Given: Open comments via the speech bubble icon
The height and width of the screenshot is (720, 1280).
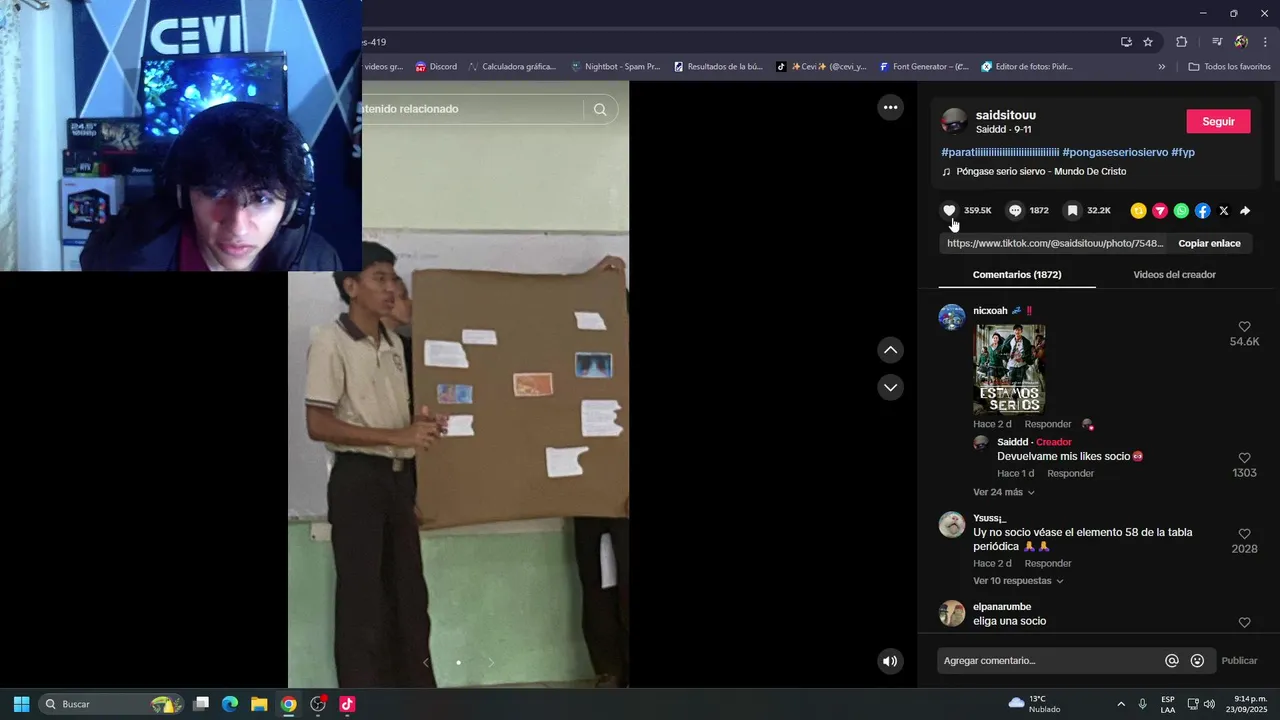Looking at the screenshot, I should click(1015, 210).
